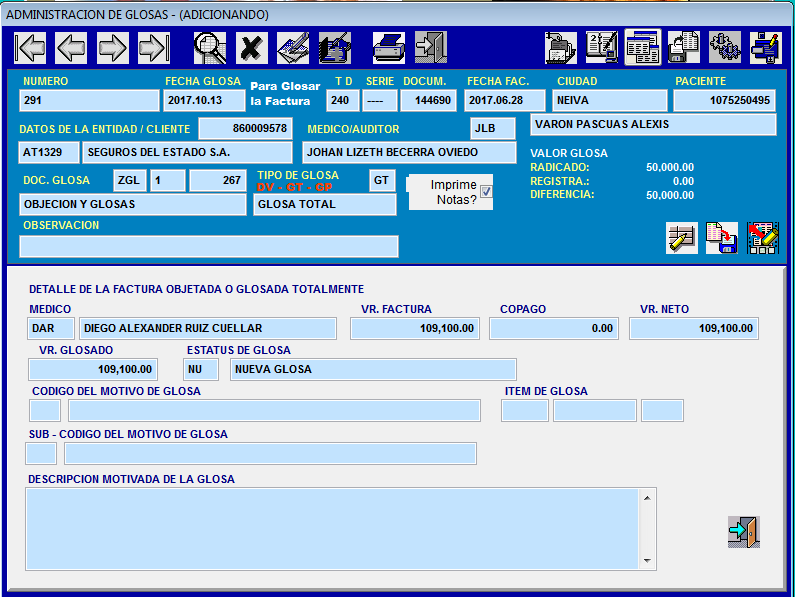The height and width of the screenshot is (597, 795).
Task: Click the NUMERO field showing 291
Action: pos(89,100)
